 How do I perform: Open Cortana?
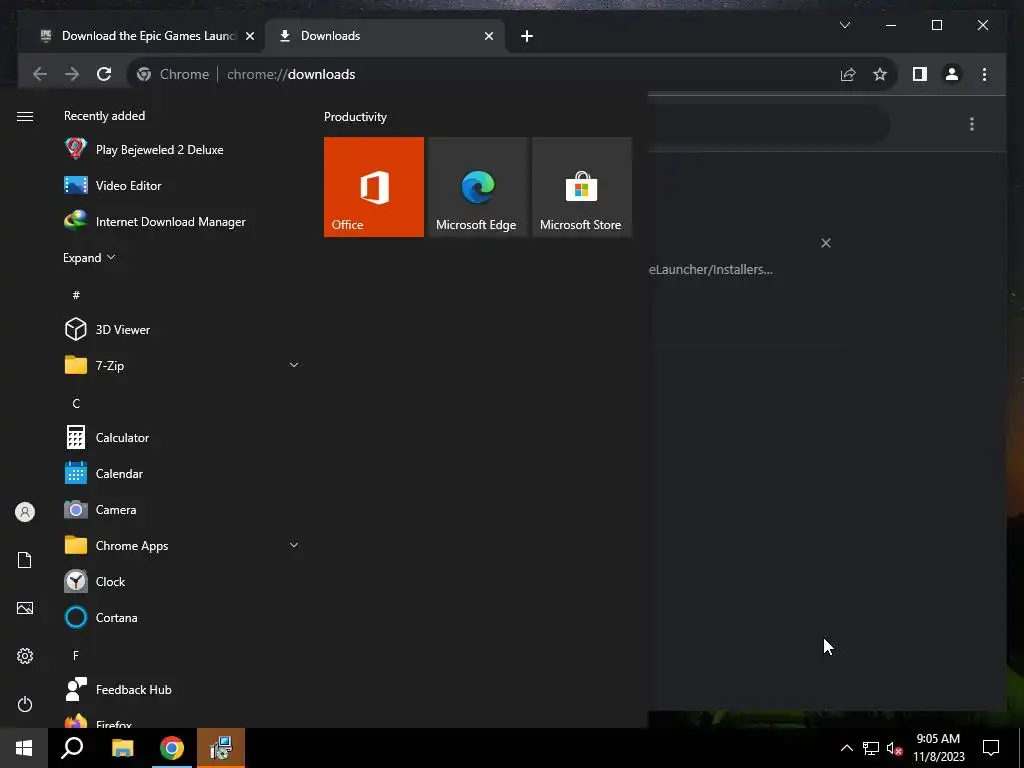182,617
